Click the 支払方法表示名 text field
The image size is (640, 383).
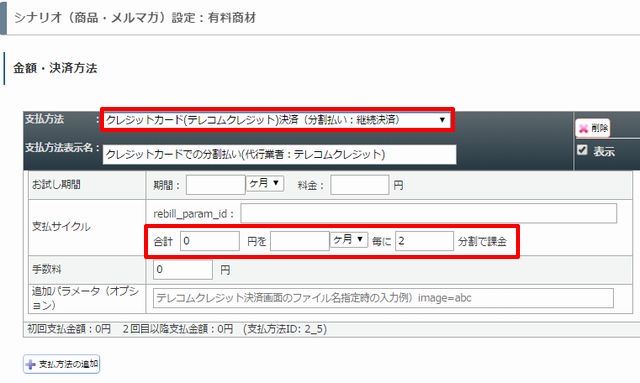click(279, 154)
